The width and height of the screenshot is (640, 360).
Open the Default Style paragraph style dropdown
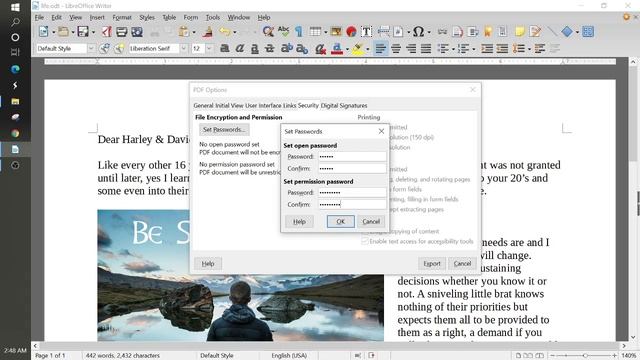point(91,49)
